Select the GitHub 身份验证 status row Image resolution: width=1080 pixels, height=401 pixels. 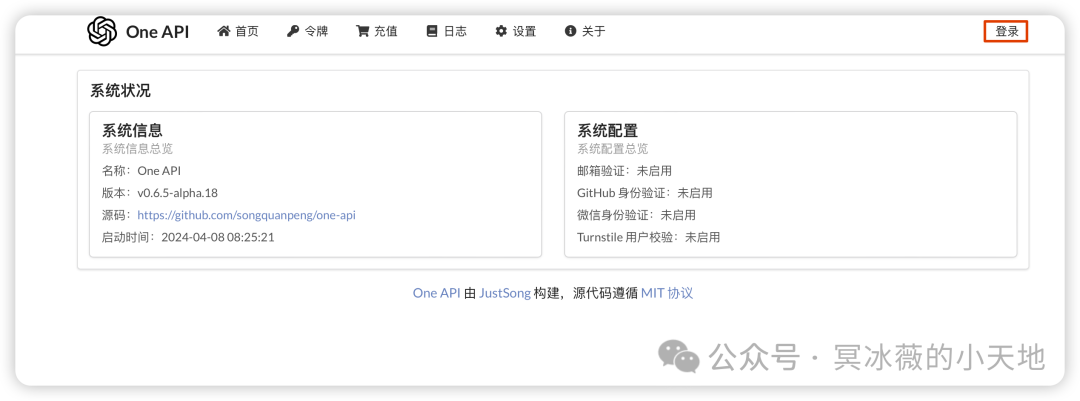click(x=645, y=193)
